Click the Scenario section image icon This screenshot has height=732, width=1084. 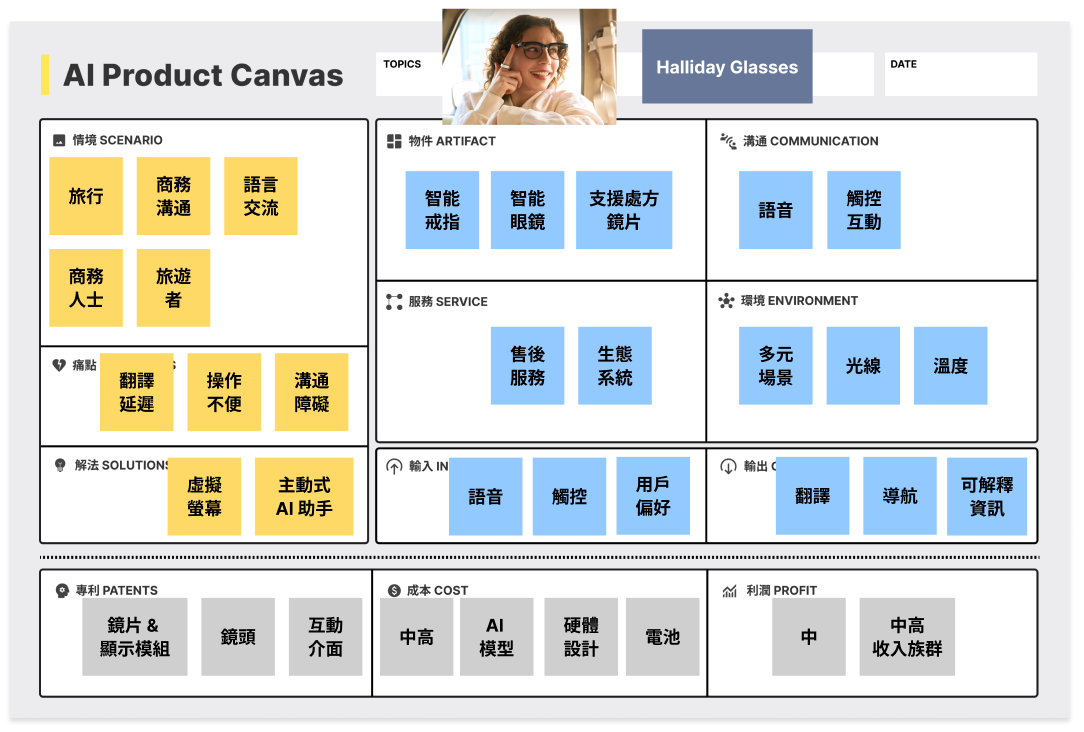click(x=59, y=140)
